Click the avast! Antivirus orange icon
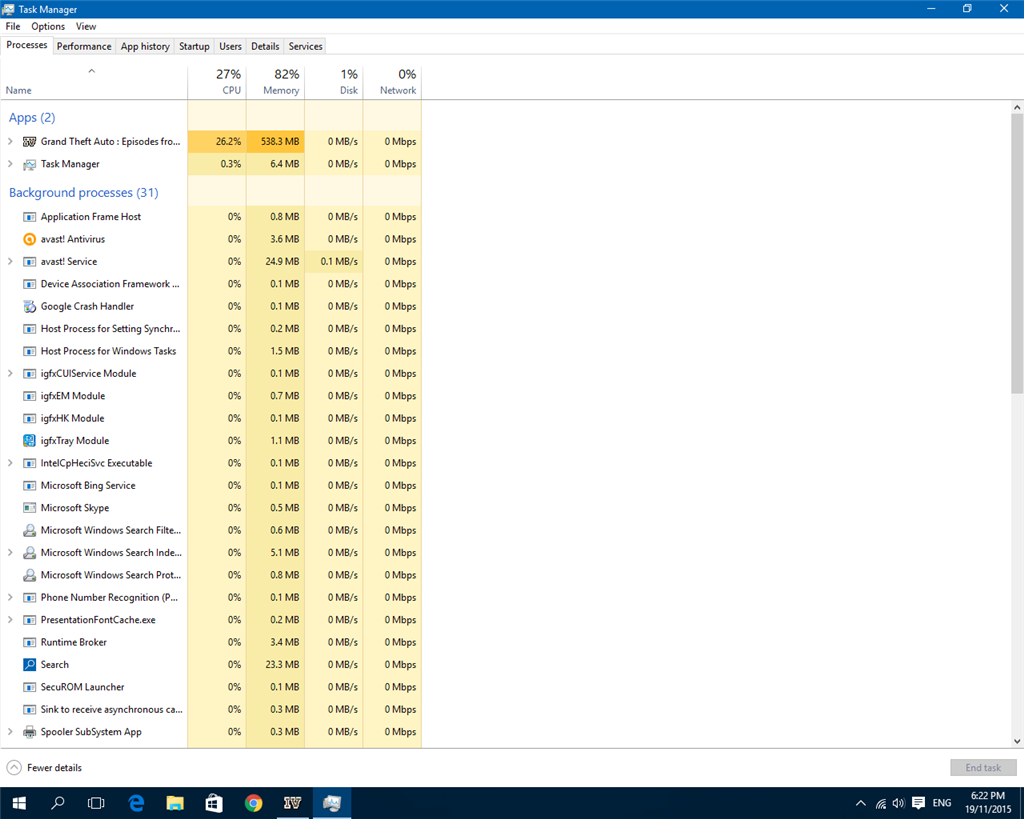Image resolution: width=1024 pixels, height=819 pixels. coord(30,239)
